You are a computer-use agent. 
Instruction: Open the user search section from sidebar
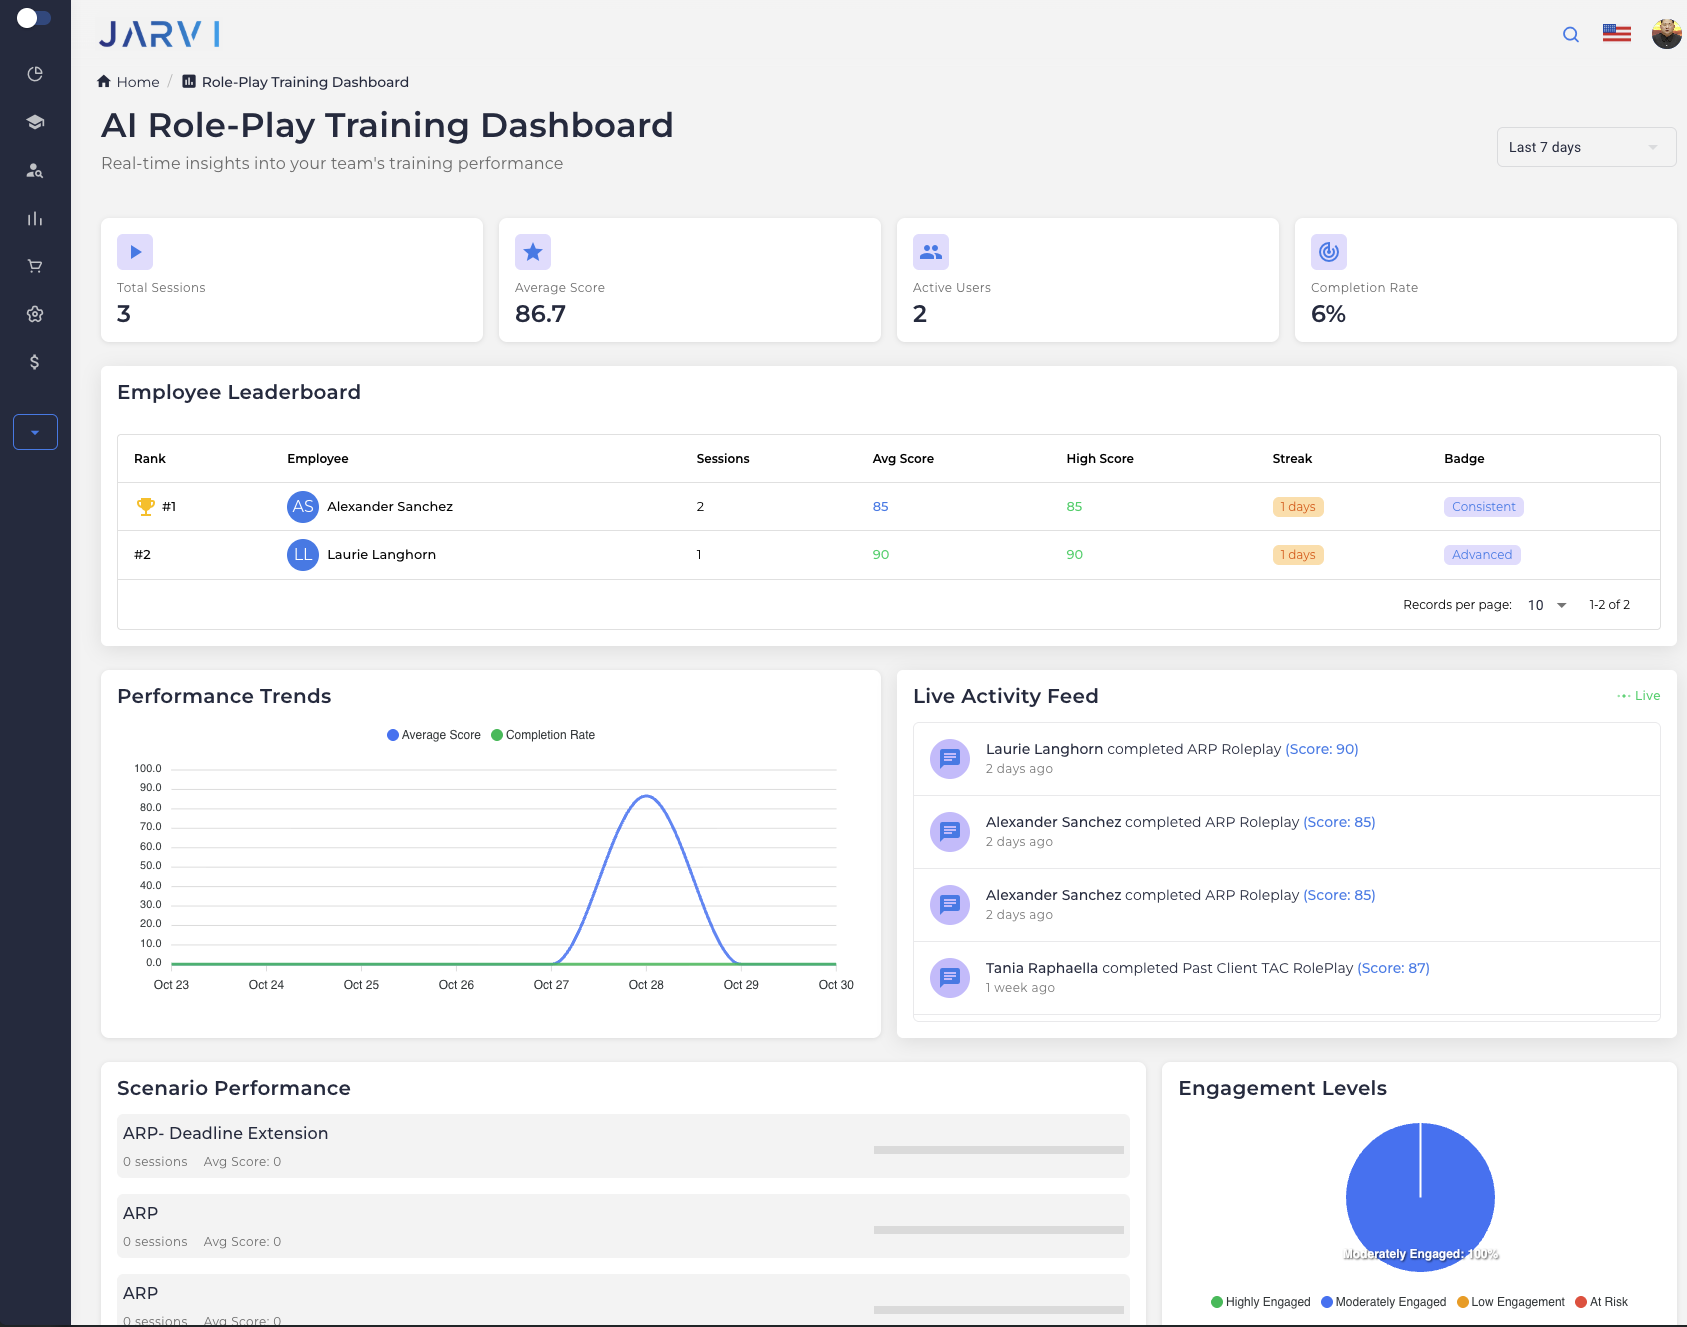pos(35,170)
